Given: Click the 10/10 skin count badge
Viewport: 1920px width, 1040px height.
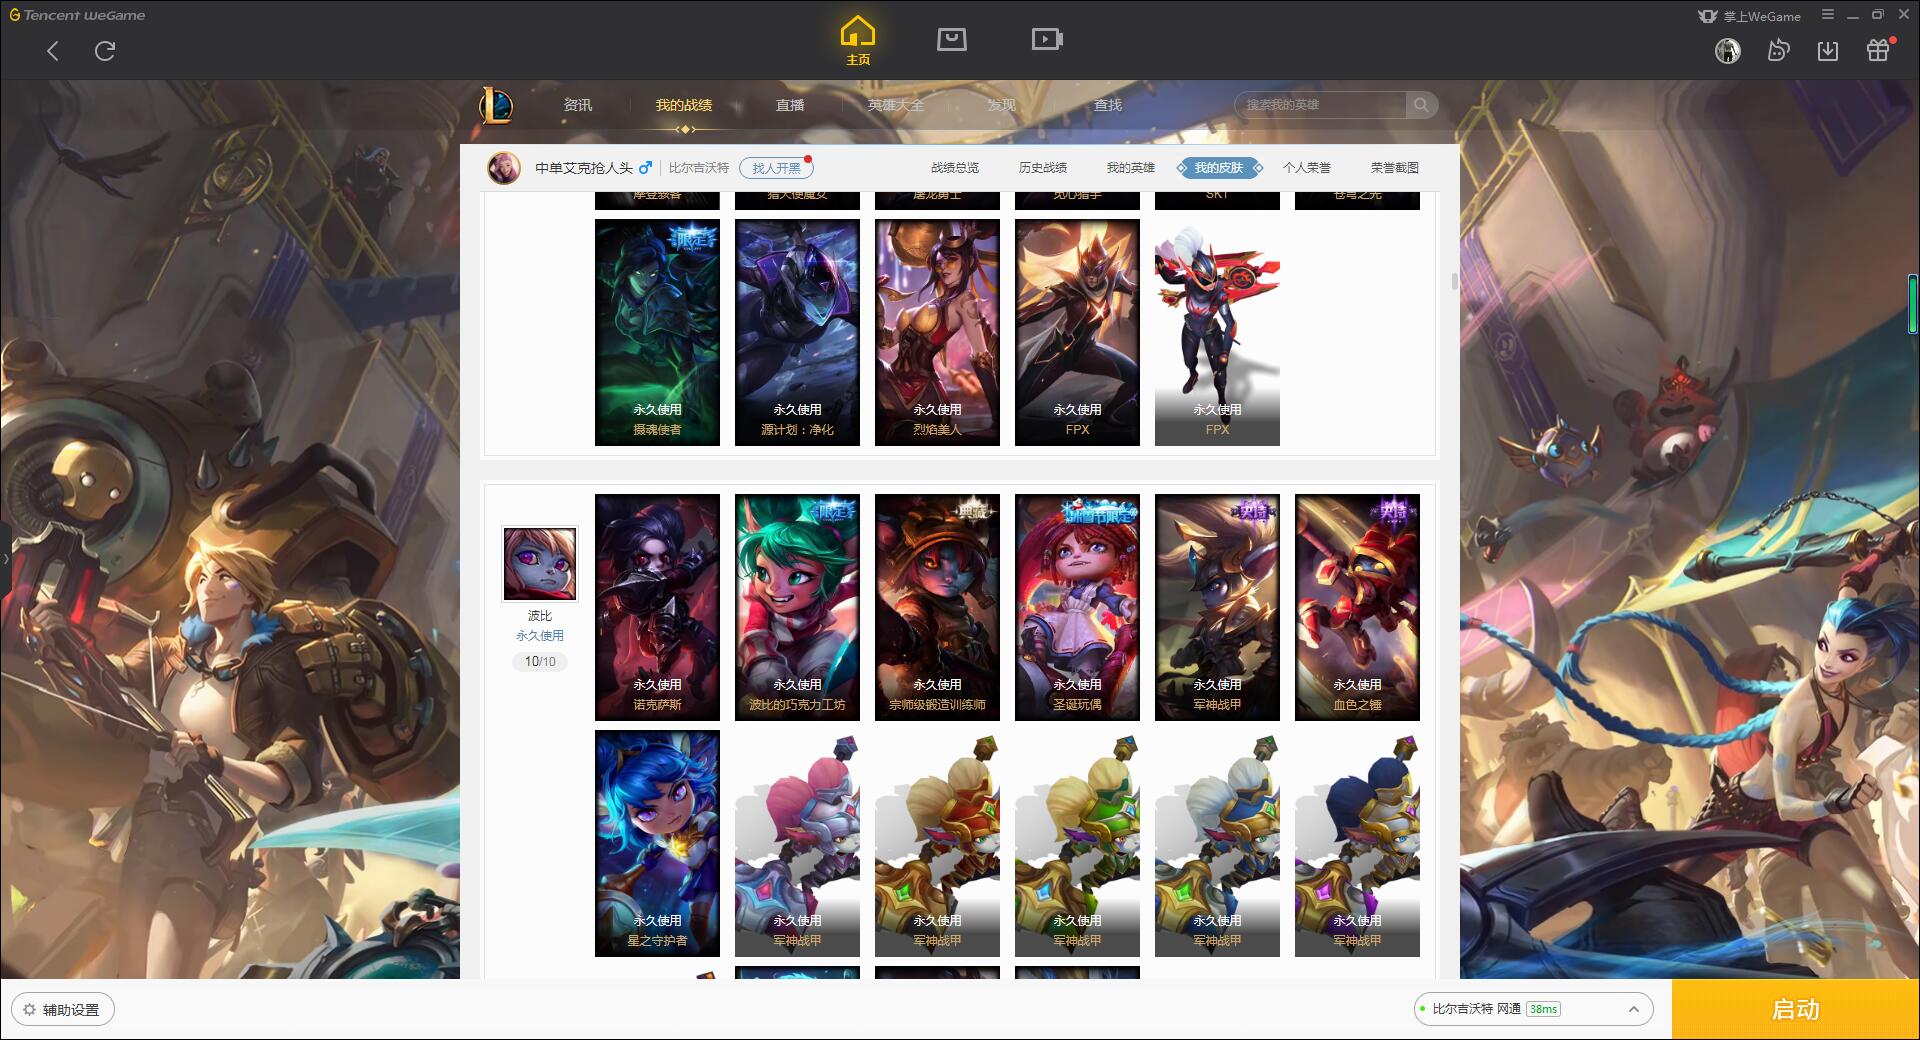Looking at the screenshot, I should (540, 662).
